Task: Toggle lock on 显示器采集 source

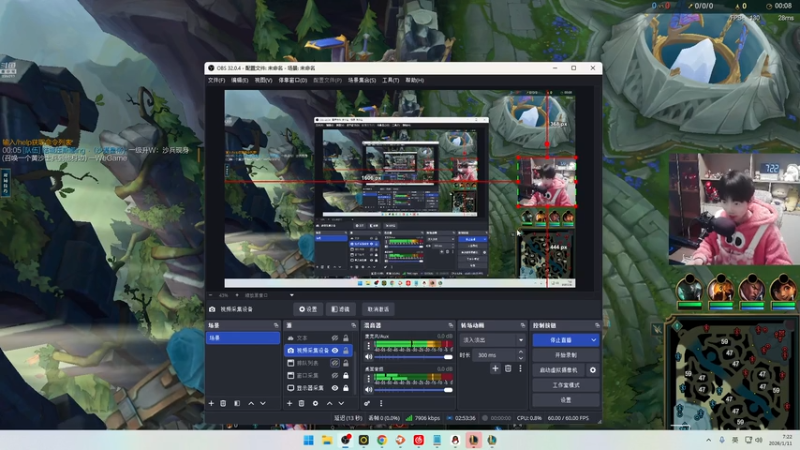Action: point(346,388)
